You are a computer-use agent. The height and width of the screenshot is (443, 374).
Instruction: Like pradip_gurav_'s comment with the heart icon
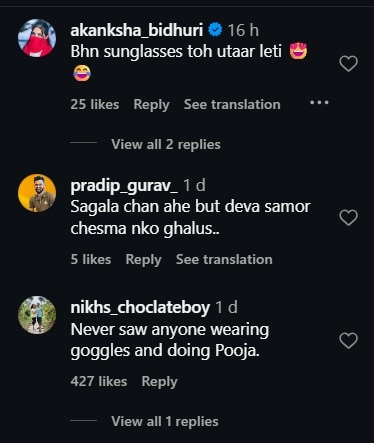point(348,218)
